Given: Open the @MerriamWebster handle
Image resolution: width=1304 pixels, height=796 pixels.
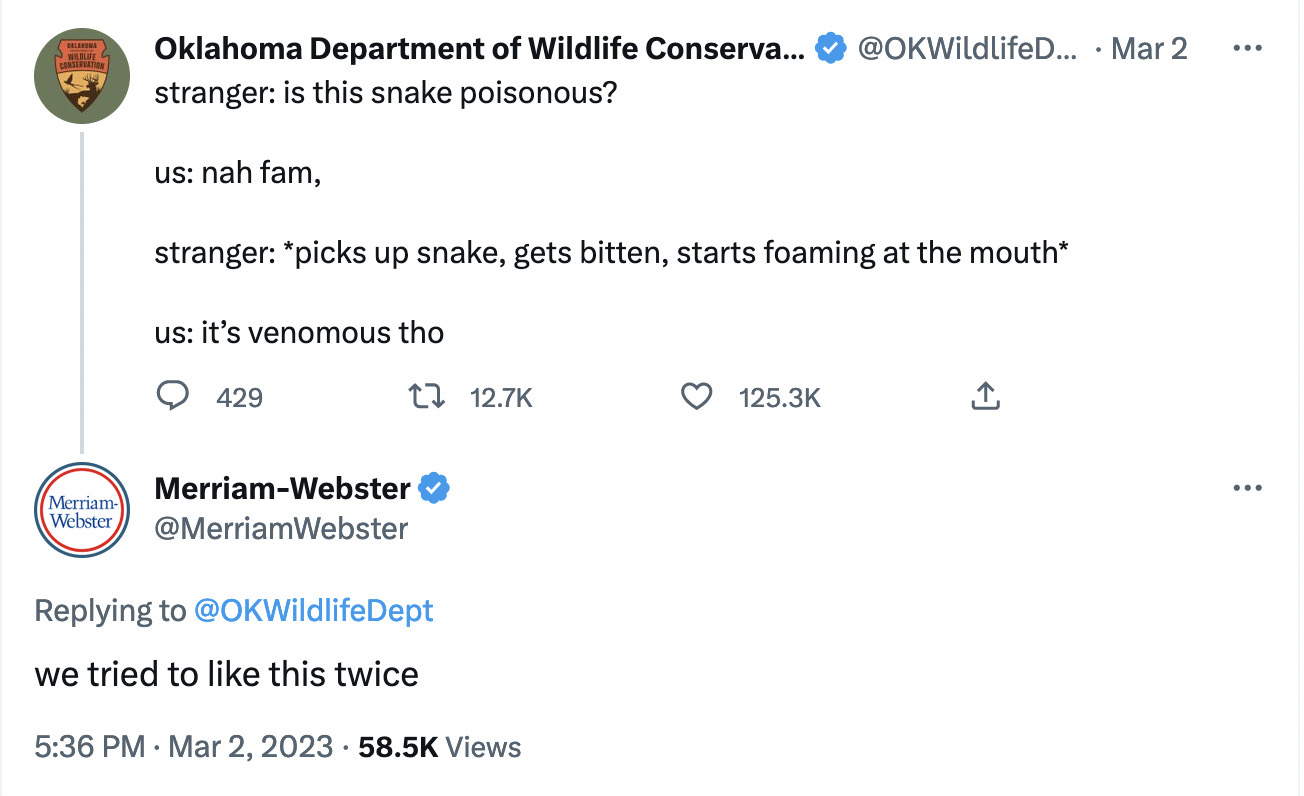Looking at the screenshot, I should click(281, 528).
